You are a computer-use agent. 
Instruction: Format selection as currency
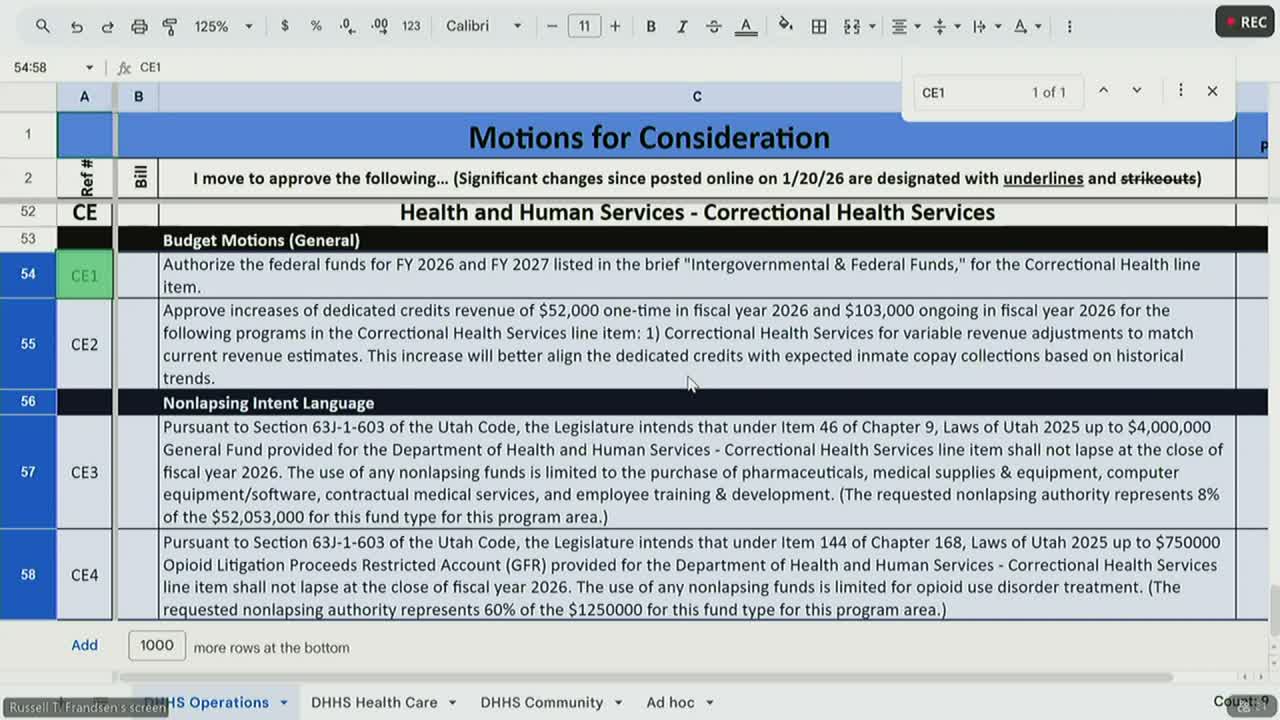pos(285,26)
